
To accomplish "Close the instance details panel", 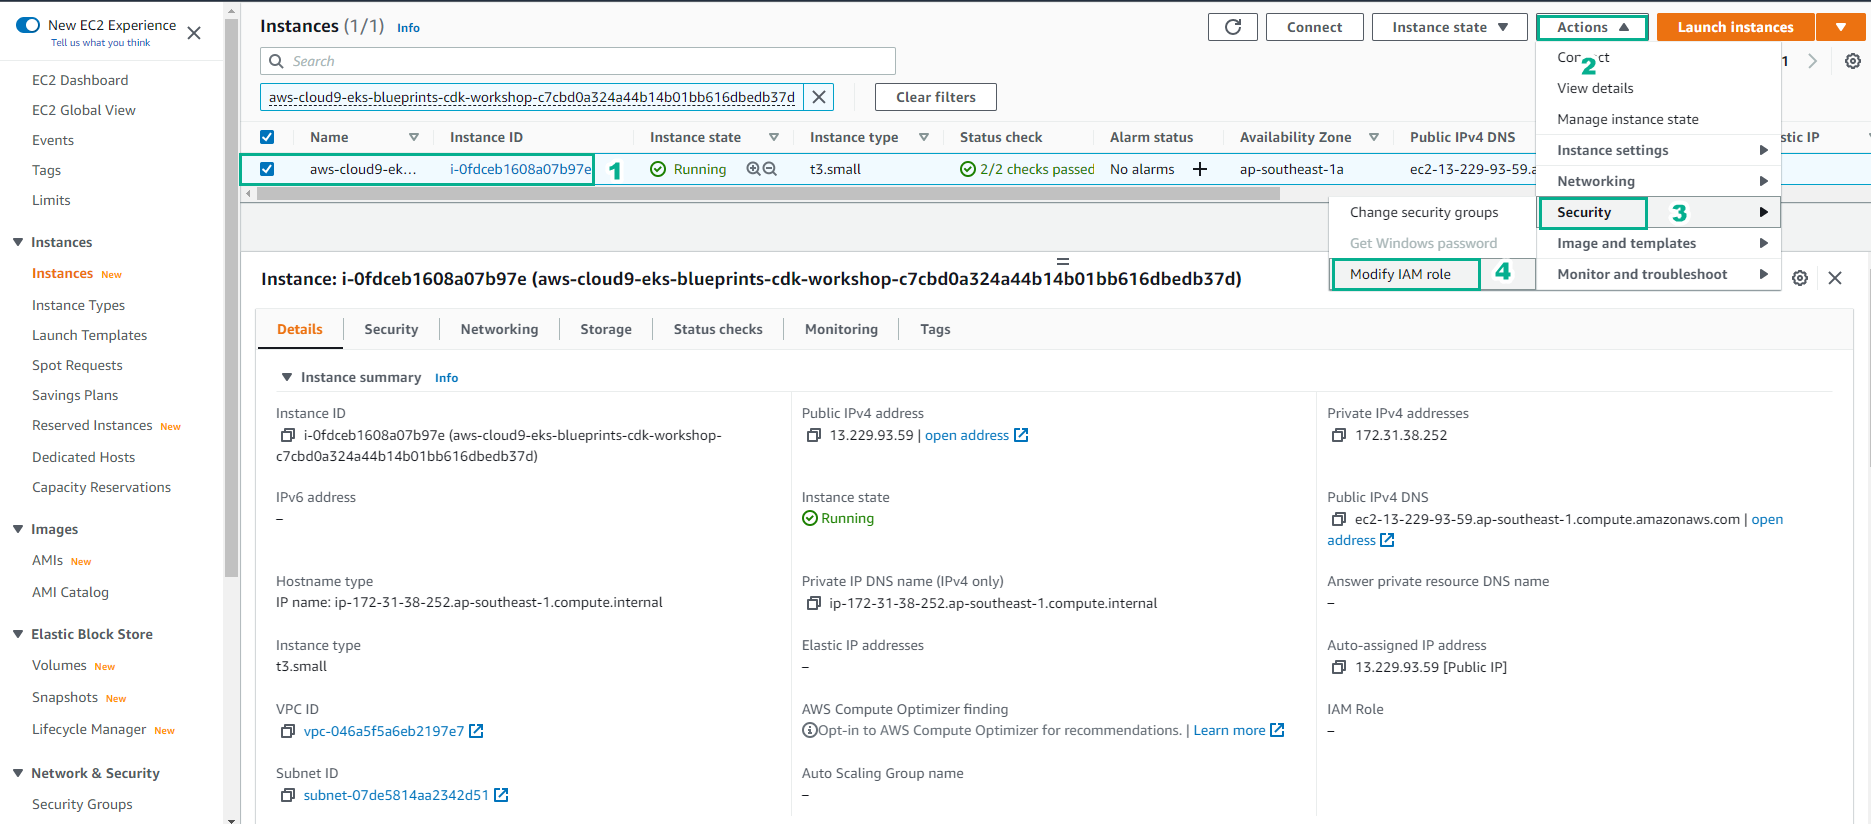I will [x=1835, y=278].
